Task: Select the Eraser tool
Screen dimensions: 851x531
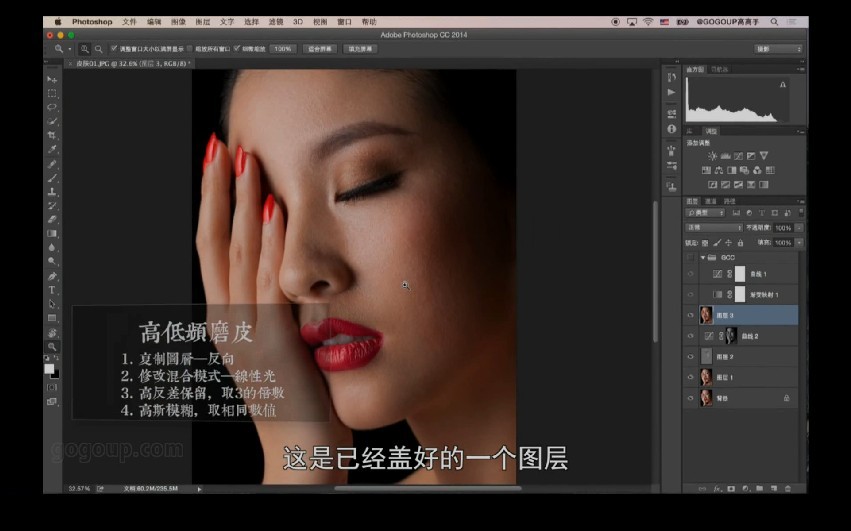Action: [x=52, y=220]
